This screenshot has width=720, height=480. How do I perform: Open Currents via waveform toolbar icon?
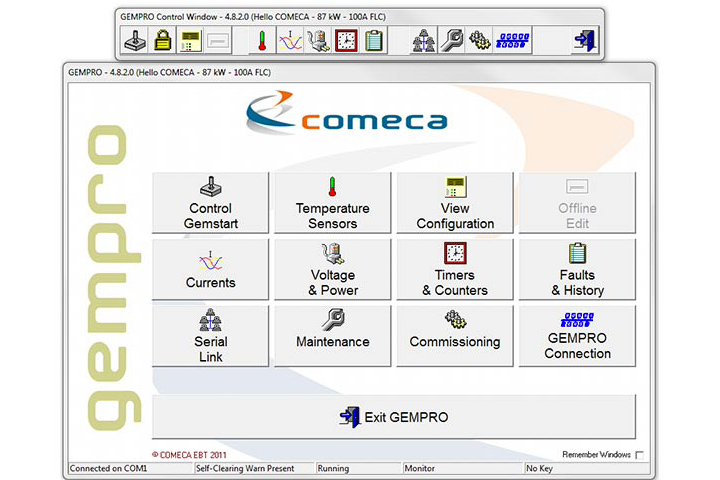click(290, 40)
